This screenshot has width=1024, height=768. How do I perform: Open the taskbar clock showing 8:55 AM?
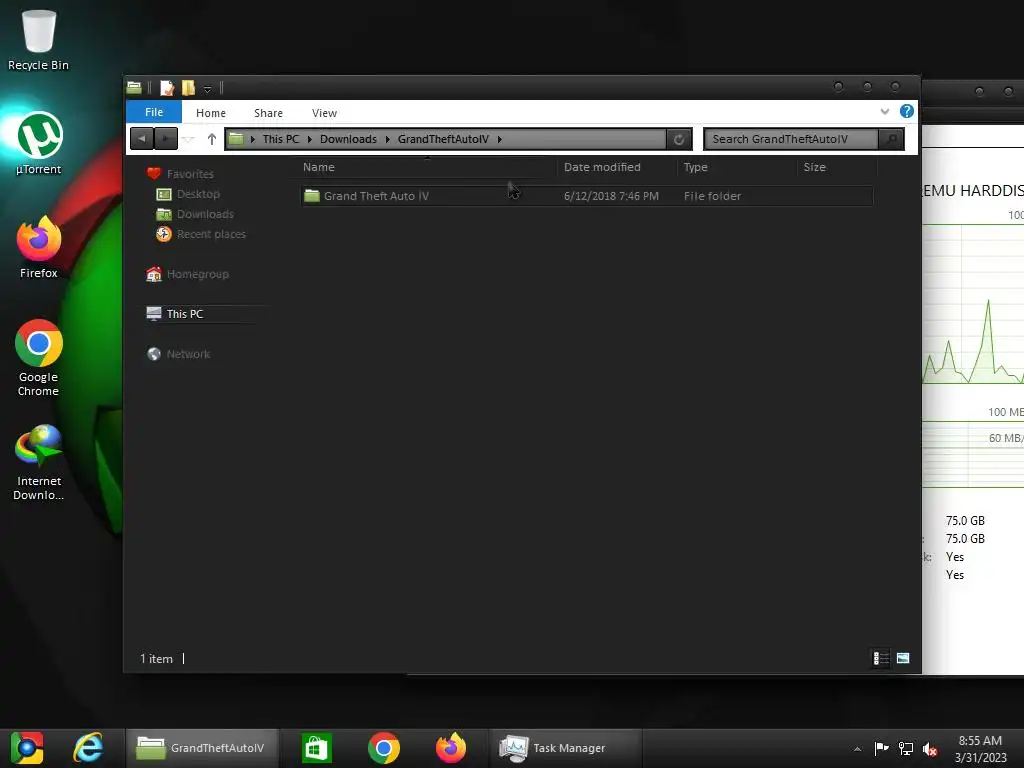click(x=980, y=749)
